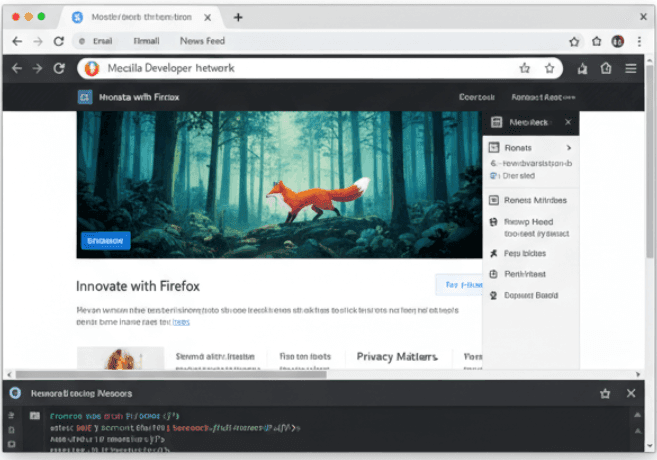Open the three-dot browser menu
This screenshot has width=657, height=460.
coord(639,41)
